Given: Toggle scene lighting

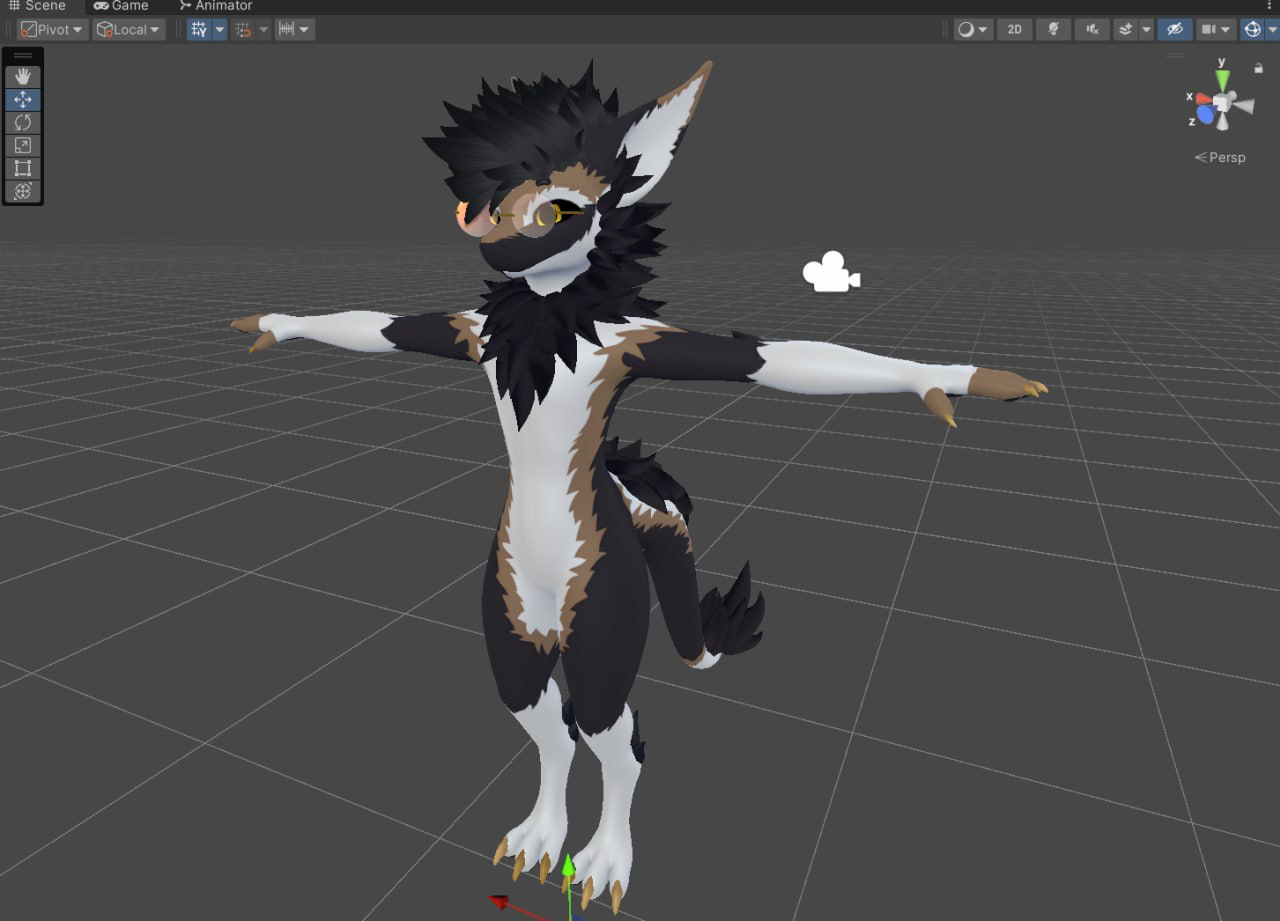Looking at the screenshot, I should tap(1053, 29).
